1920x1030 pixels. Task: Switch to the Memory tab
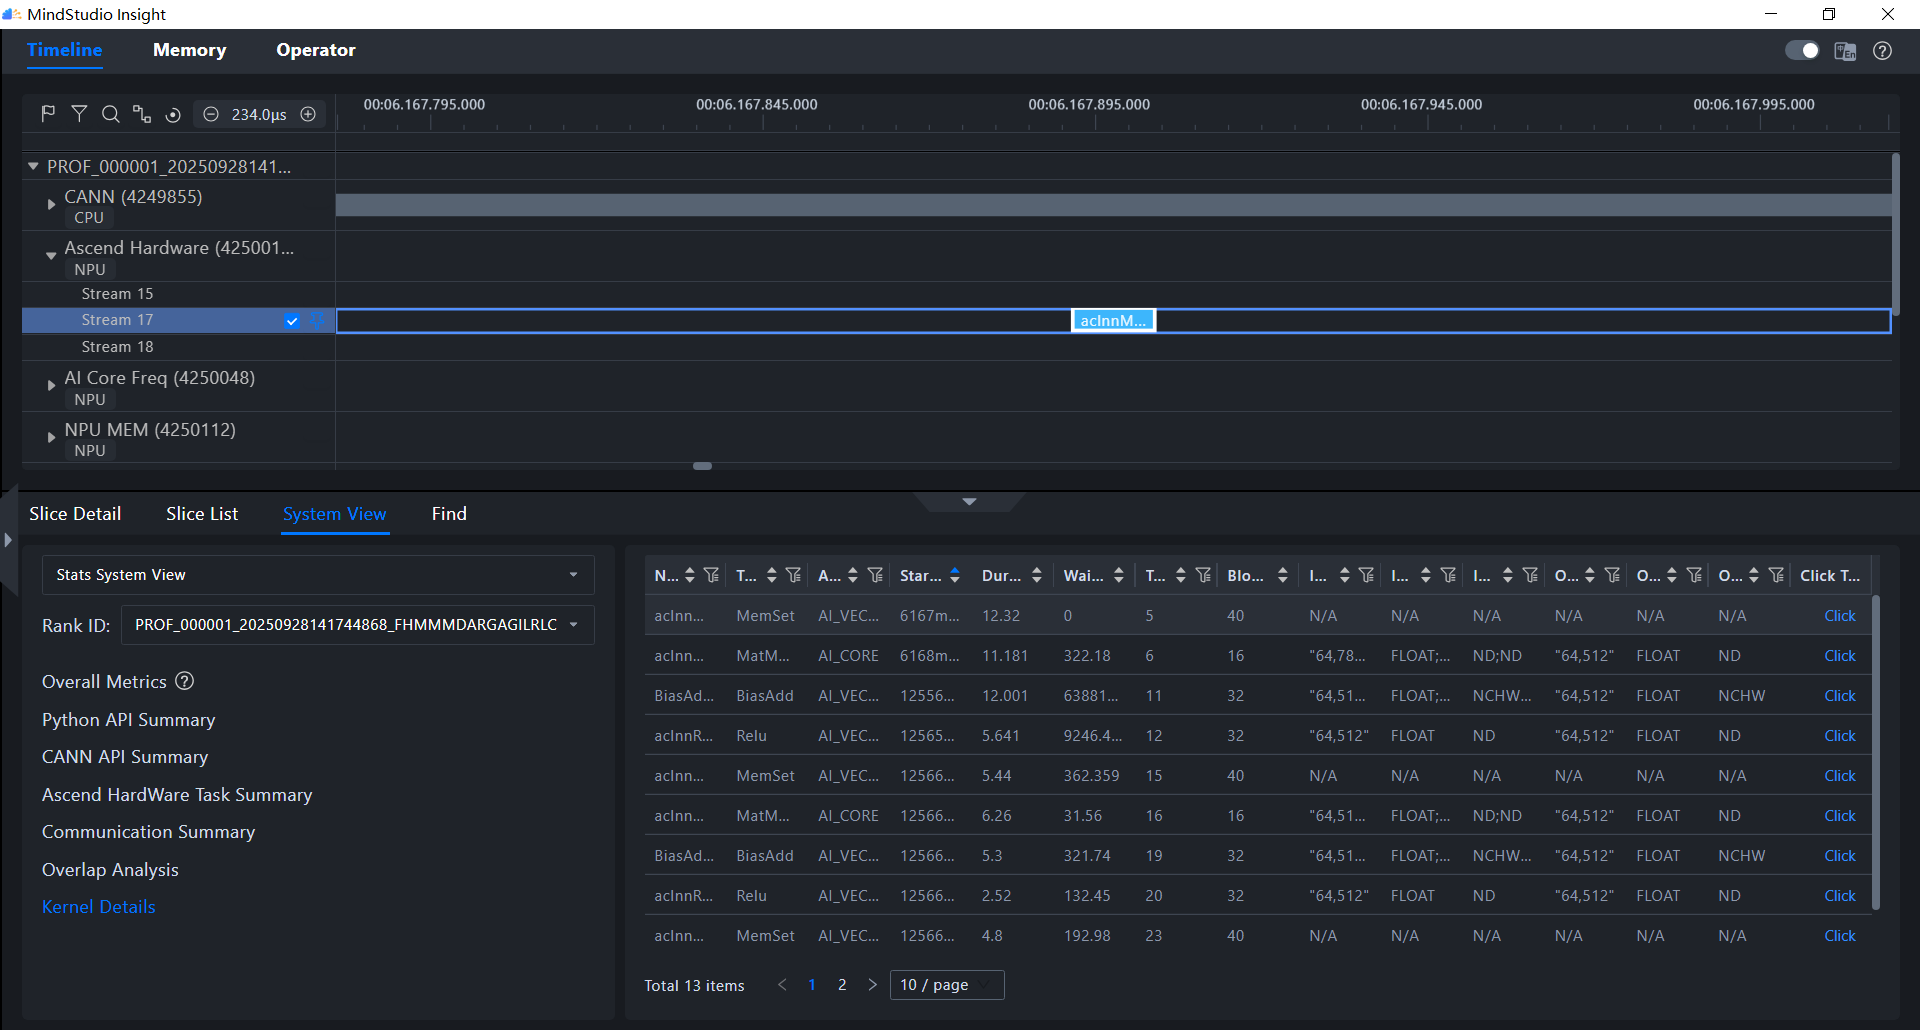tap(189, 50)
